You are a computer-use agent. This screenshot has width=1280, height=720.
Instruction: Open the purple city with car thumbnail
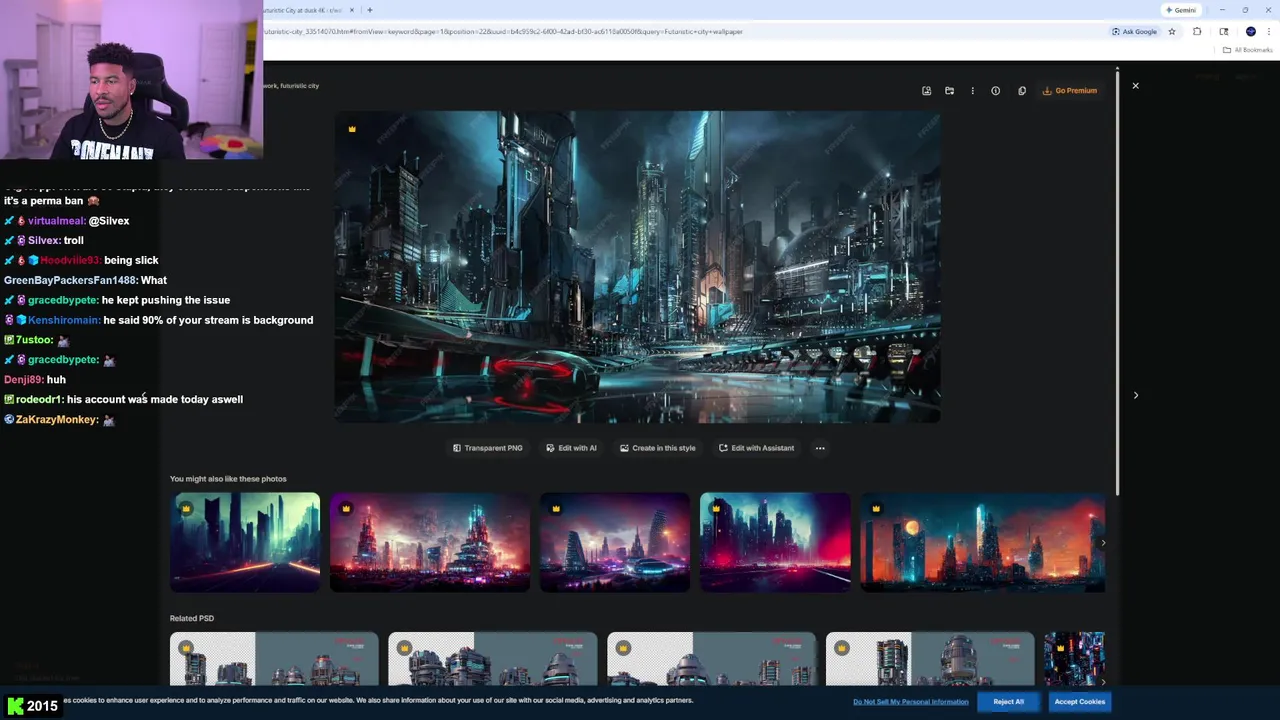click(615, 542)
